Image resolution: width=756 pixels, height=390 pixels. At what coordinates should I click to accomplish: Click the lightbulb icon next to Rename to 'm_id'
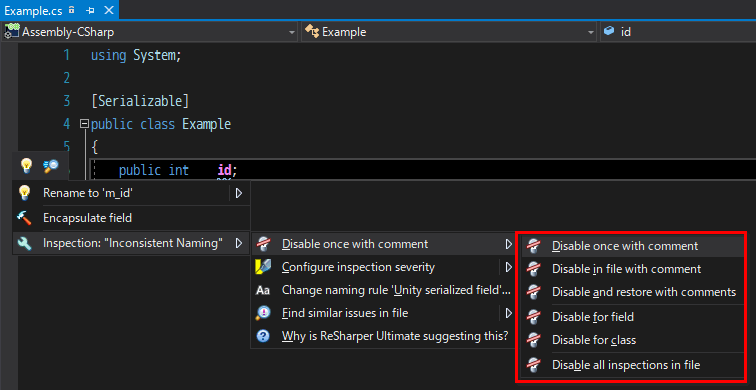coord(24,193)
